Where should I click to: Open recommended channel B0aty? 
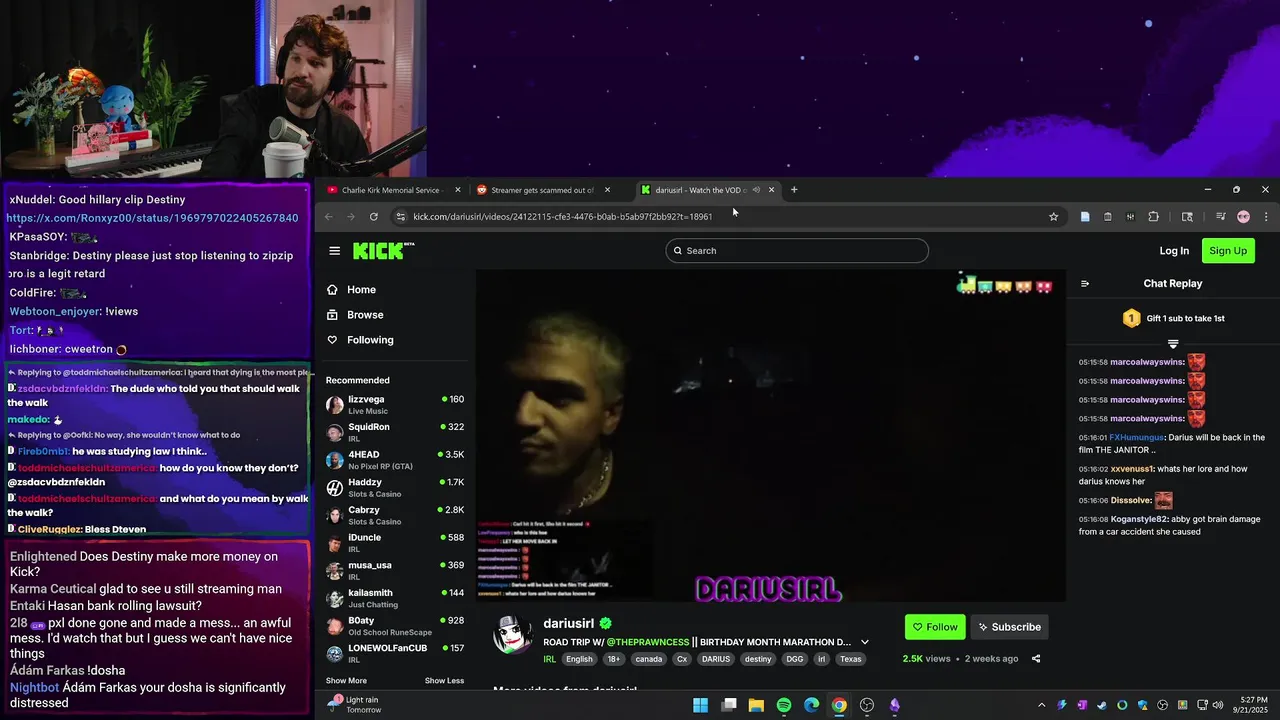pyautogui.click(x=395, y=626)
